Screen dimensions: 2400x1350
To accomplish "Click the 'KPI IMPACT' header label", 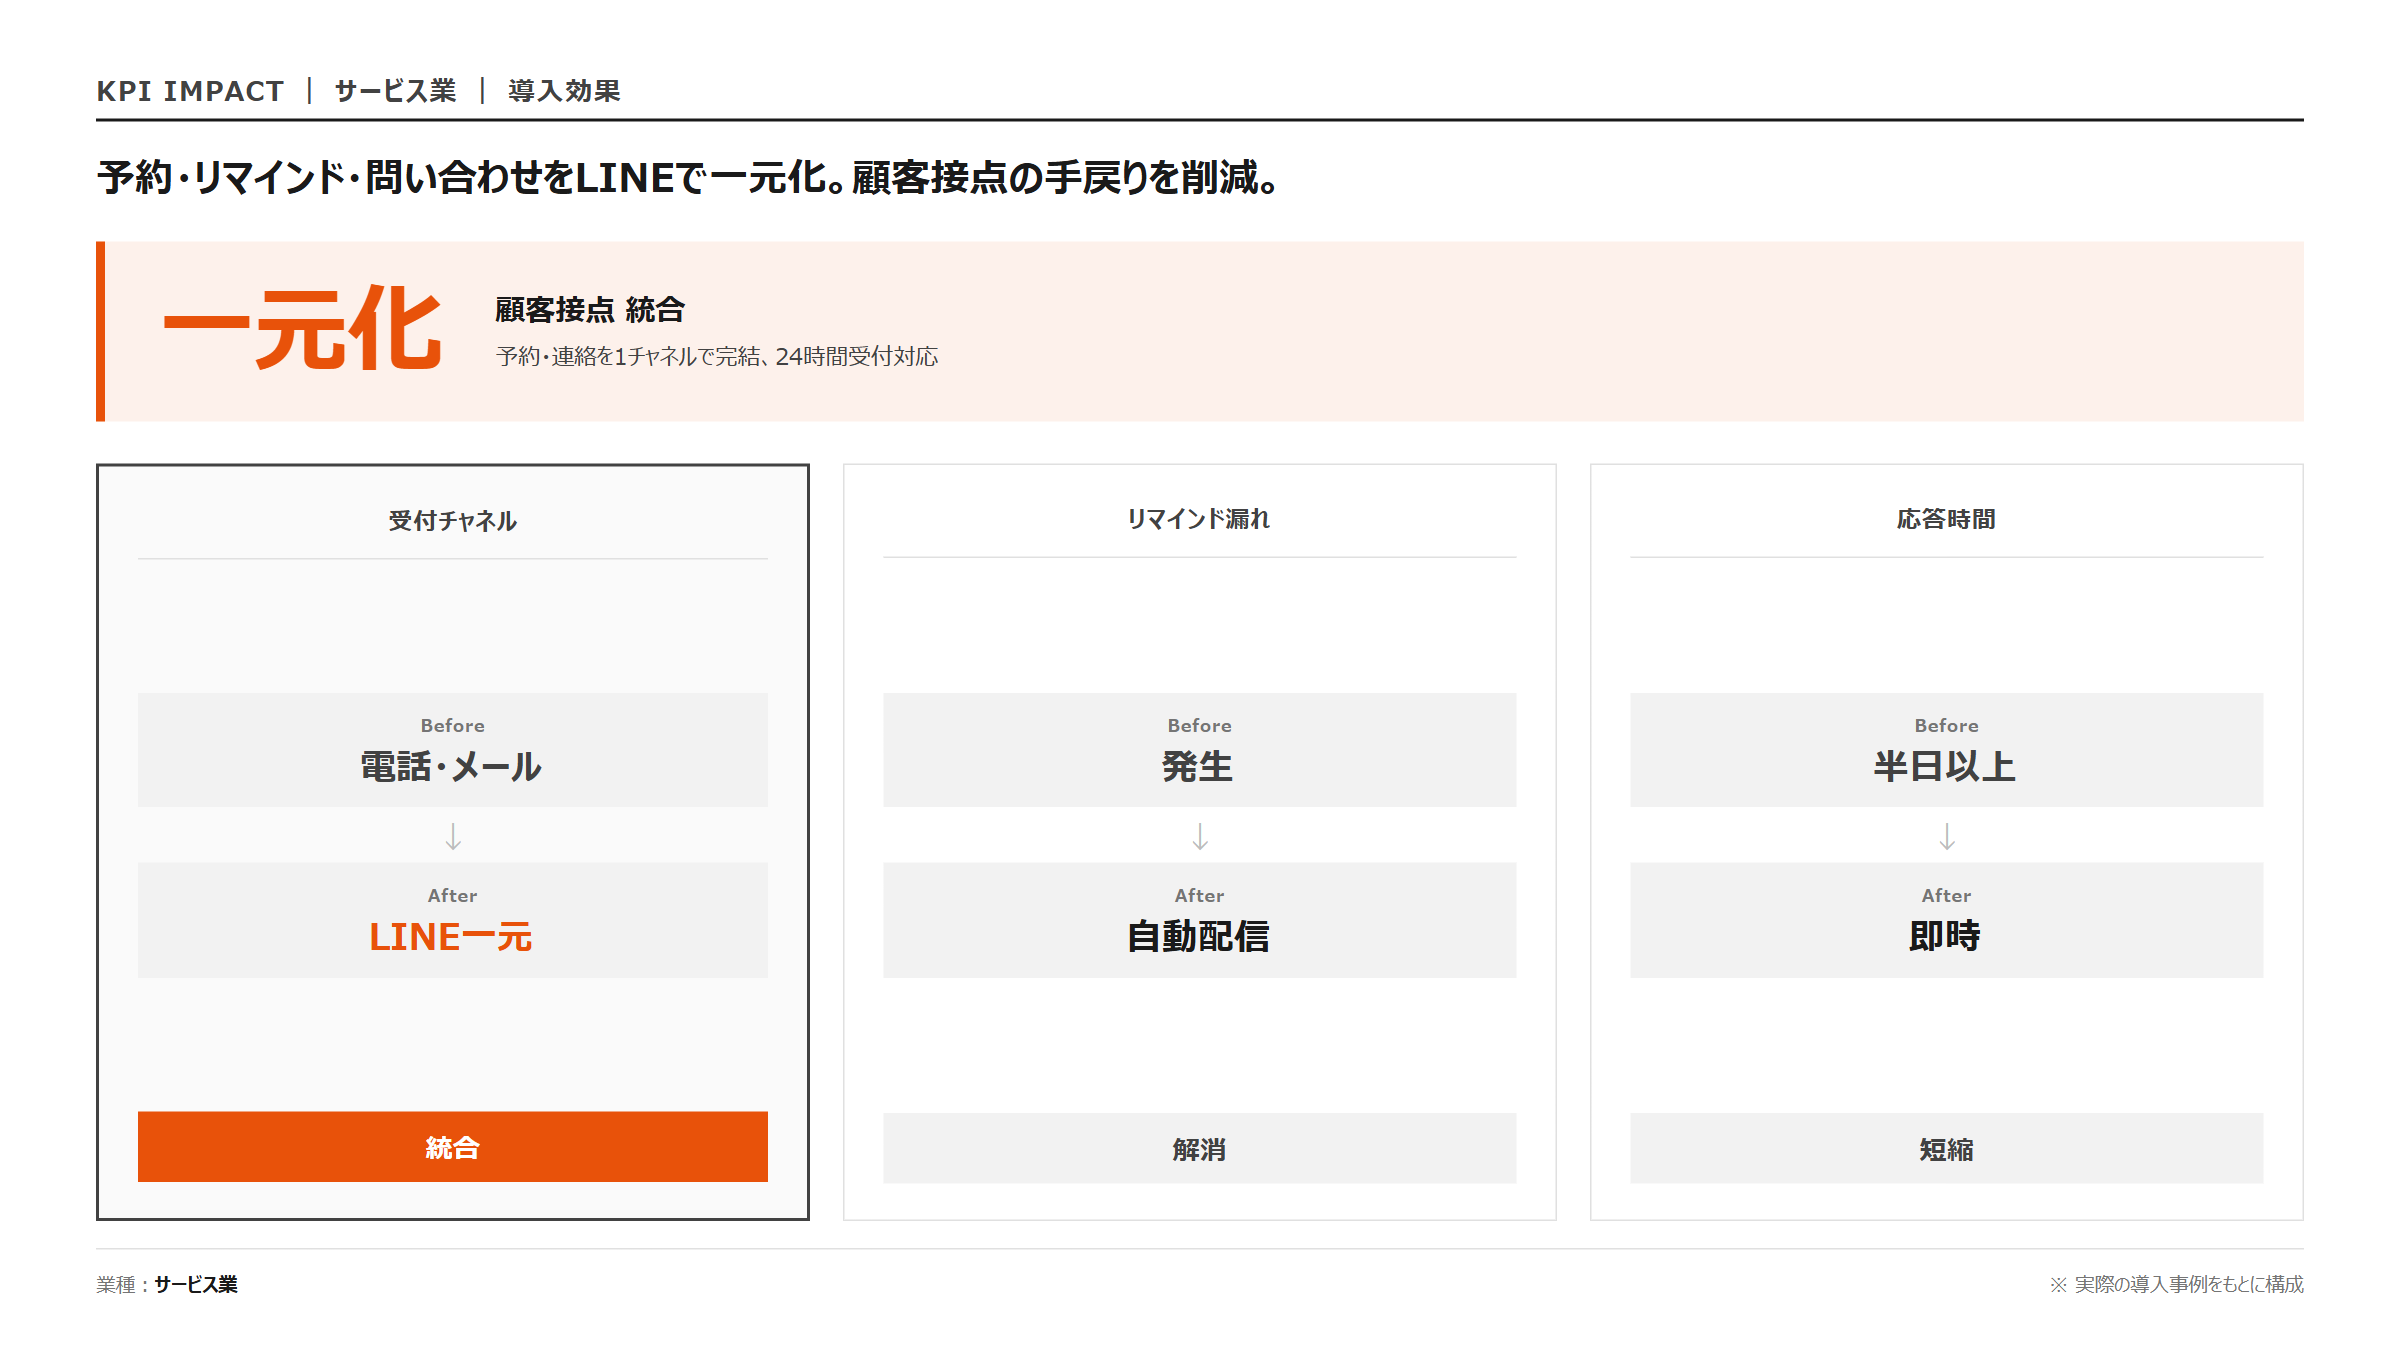I will [x=190, y=91].
